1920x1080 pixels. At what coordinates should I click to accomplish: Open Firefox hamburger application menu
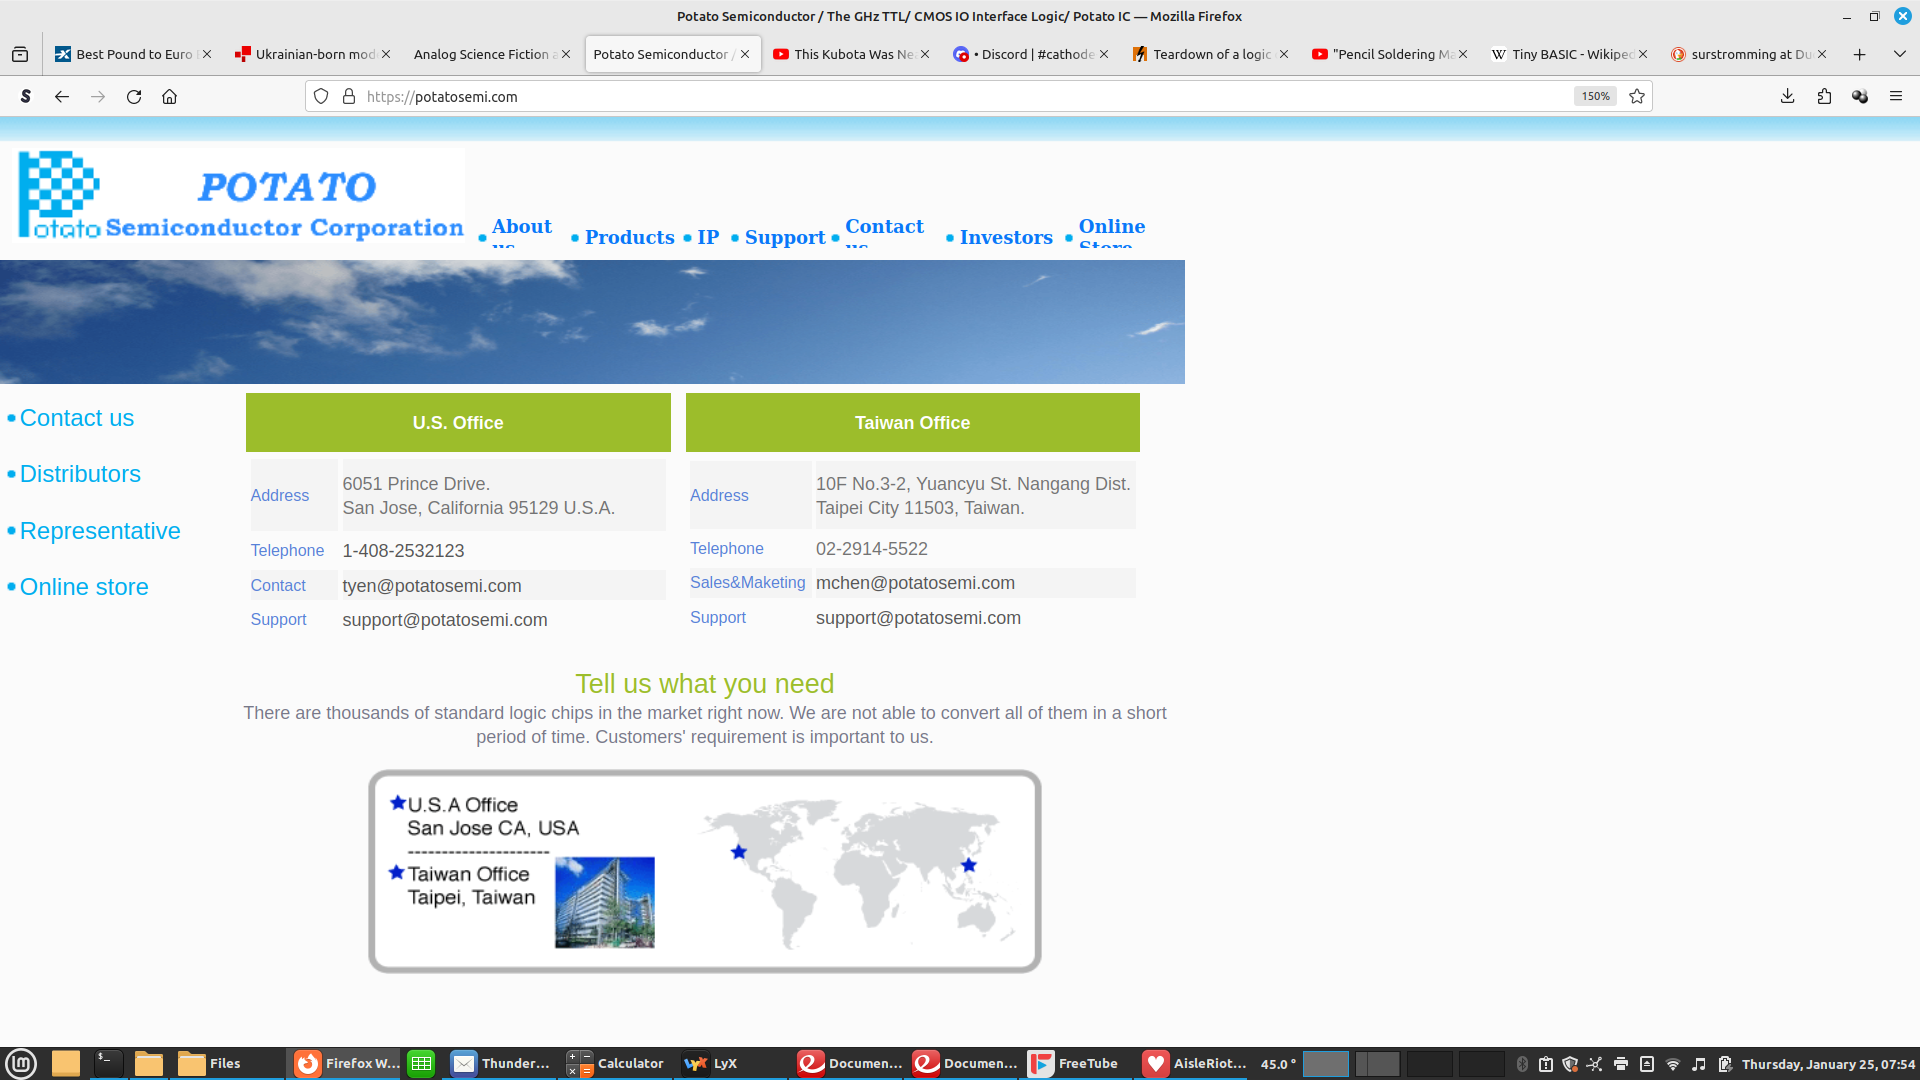(1896, 97)
